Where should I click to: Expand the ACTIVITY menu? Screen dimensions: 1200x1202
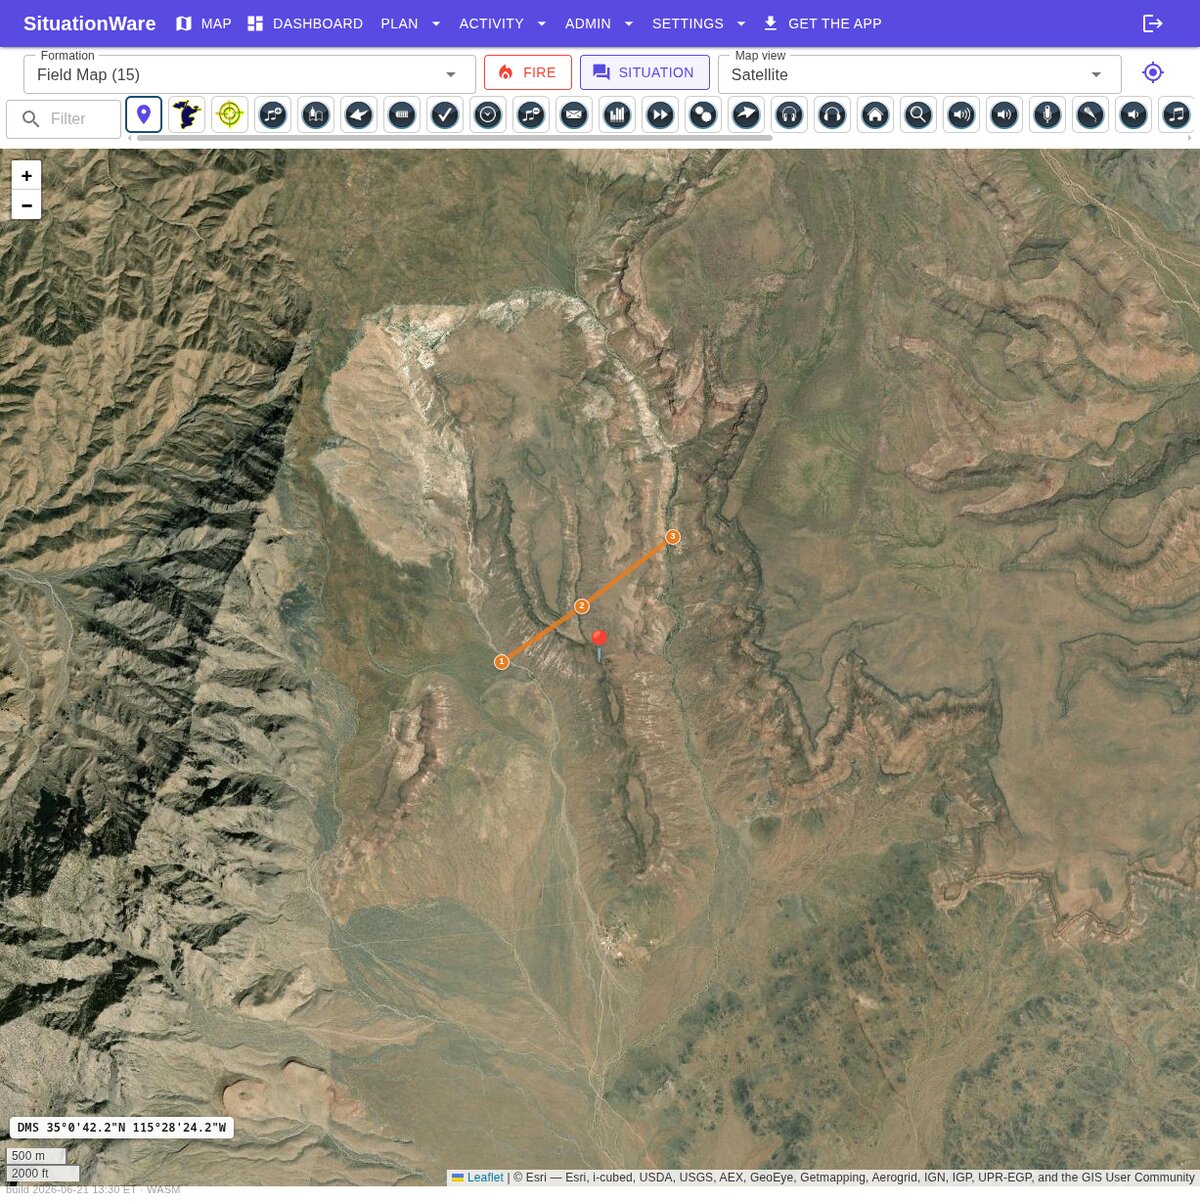503,23
